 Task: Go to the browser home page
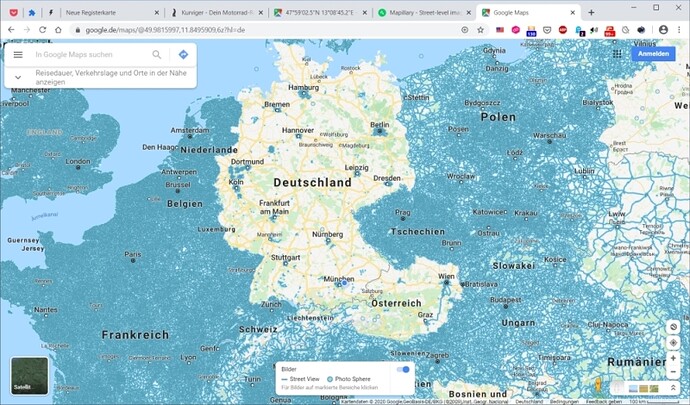pyautogui.click(x=58, y=30)
